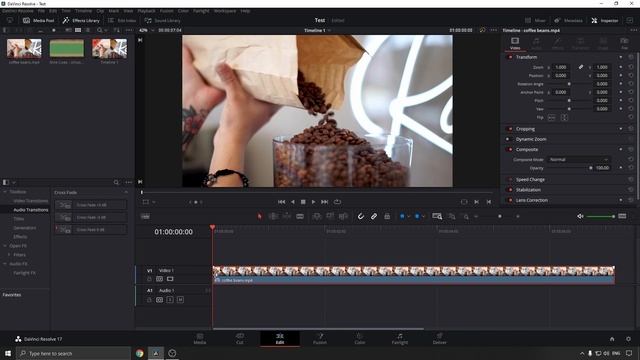
Task: Select the Timeline 1 thumbnail in media pool
Action: (x=109, y=48)
